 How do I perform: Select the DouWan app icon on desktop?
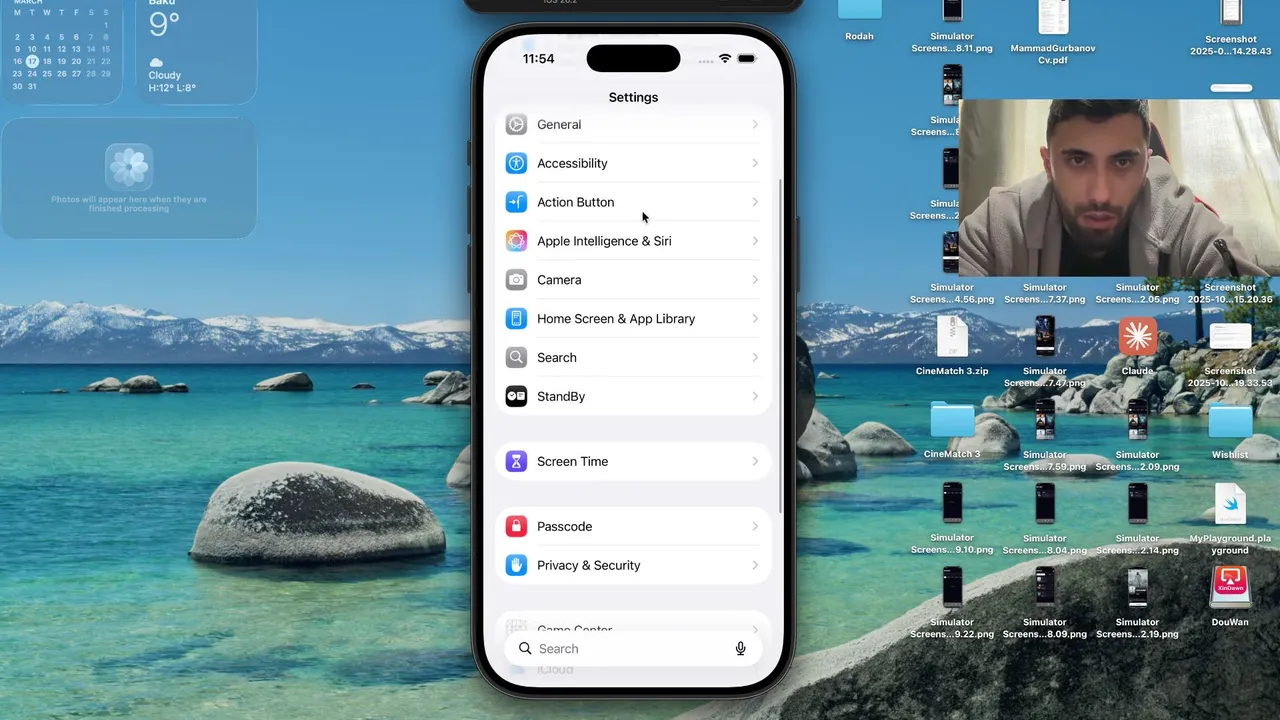pos(1230,588)
